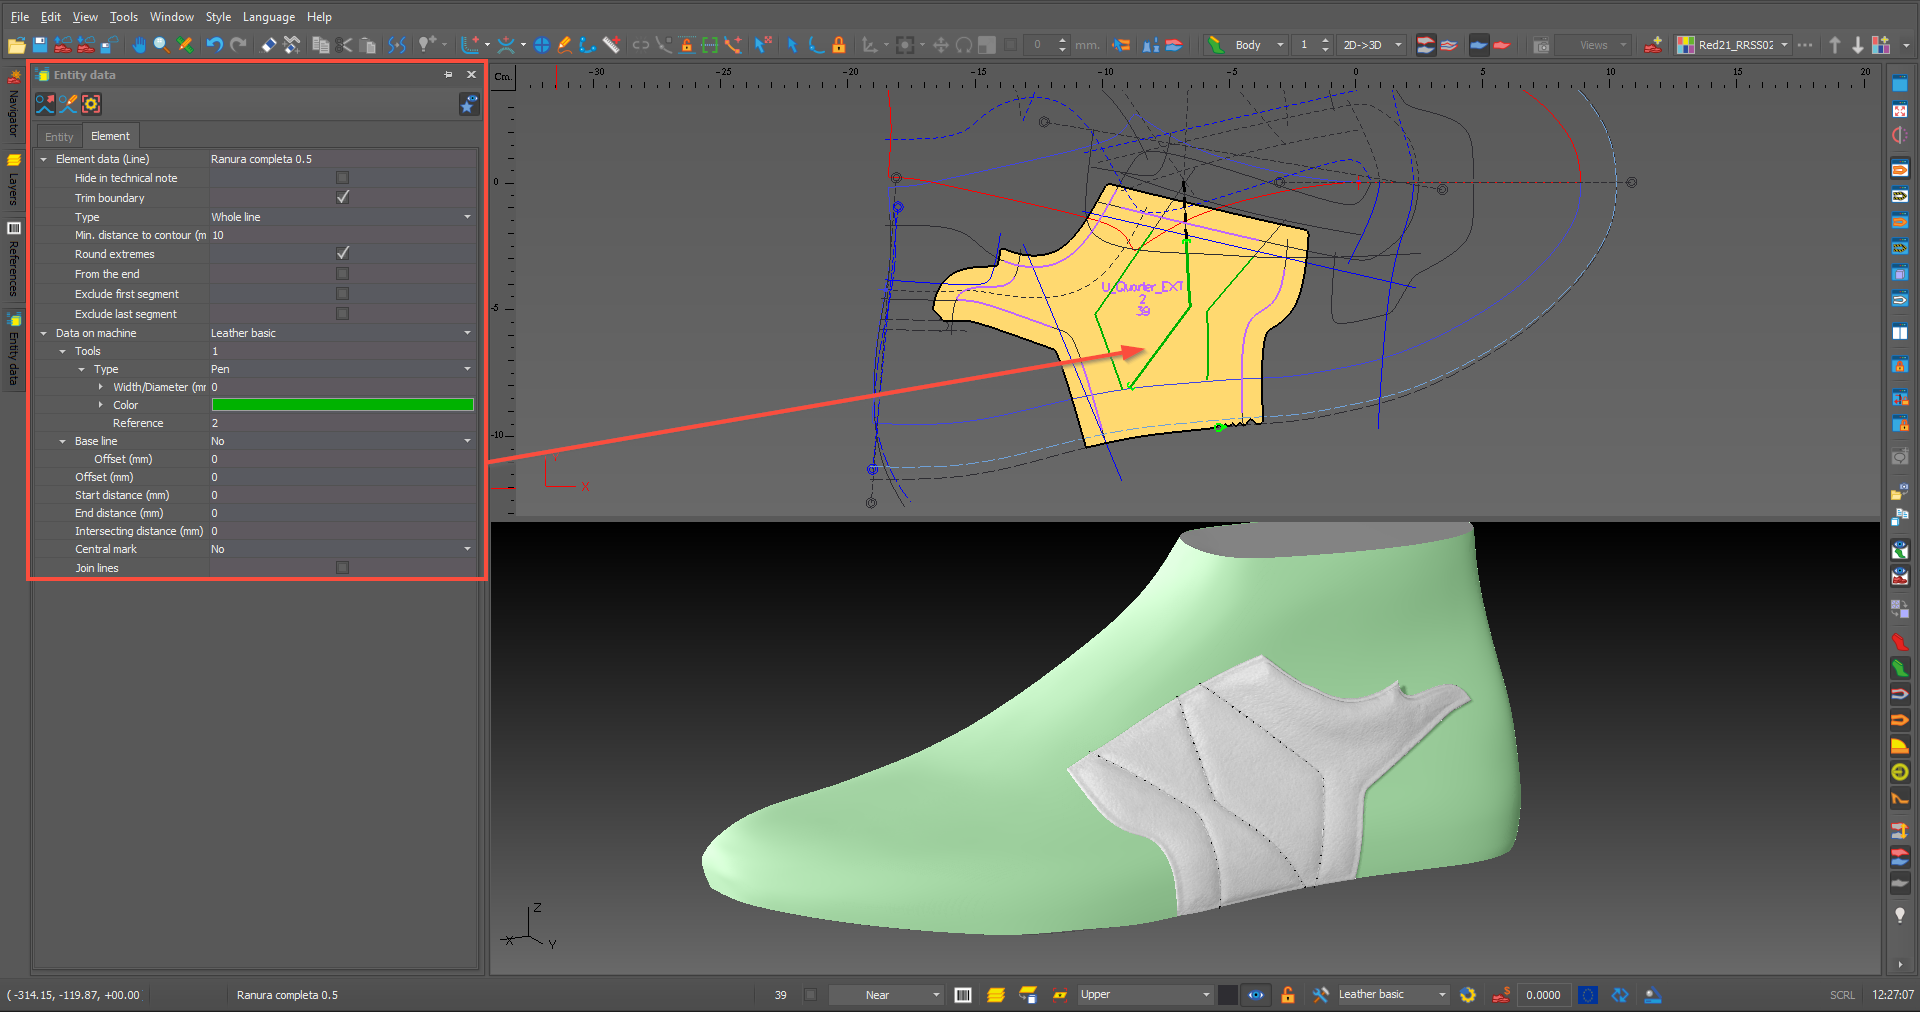Switch to the Entity tab

pos(59,137)
